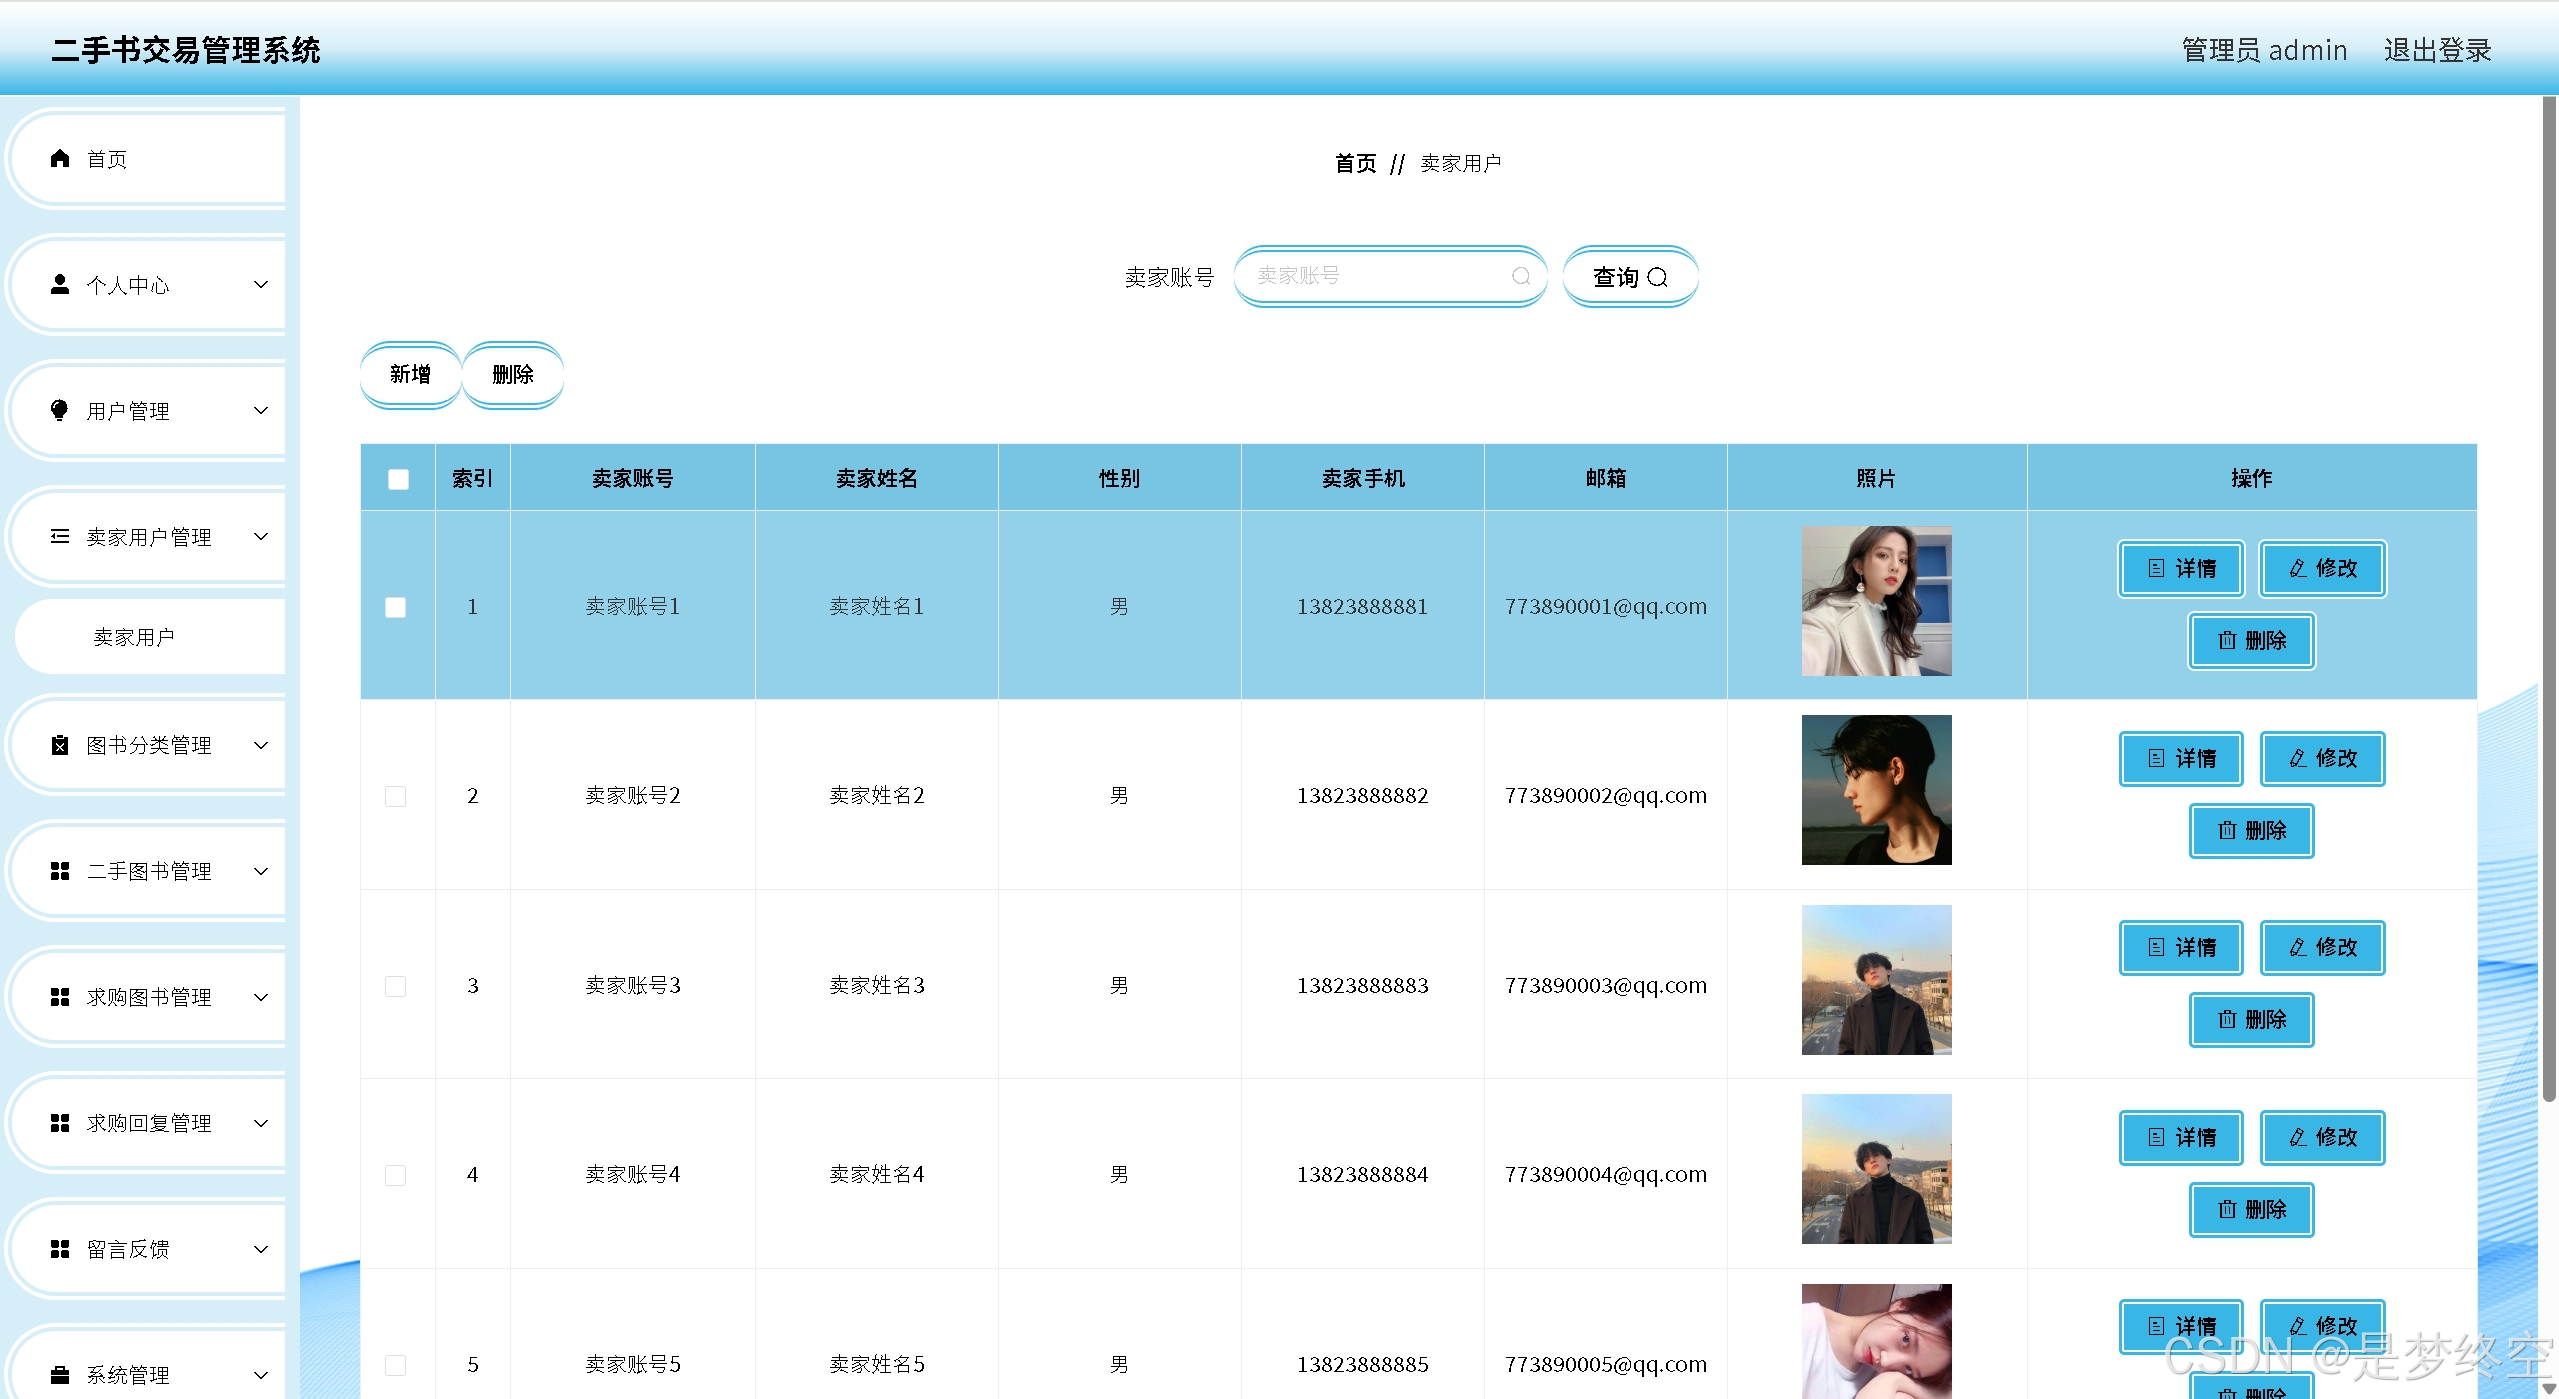
Task: Open the photo thumbnail for 卖家账号2
Action: tap(1876, 790)
